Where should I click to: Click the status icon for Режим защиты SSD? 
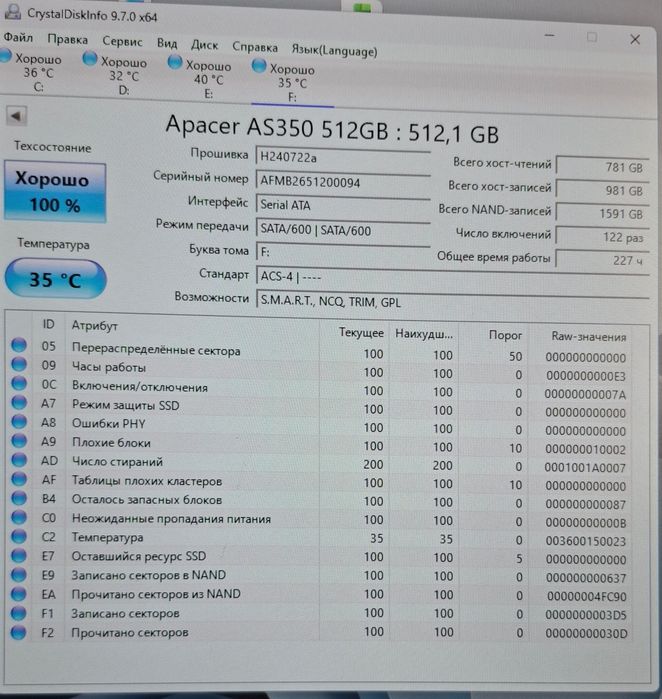[19, 402]
